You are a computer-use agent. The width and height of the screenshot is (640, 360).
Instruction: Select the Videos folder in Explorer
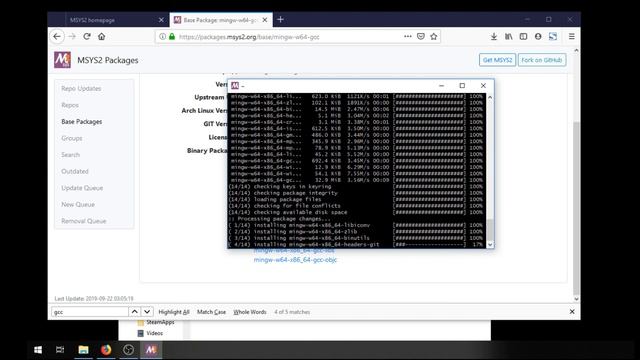point(151,333)
